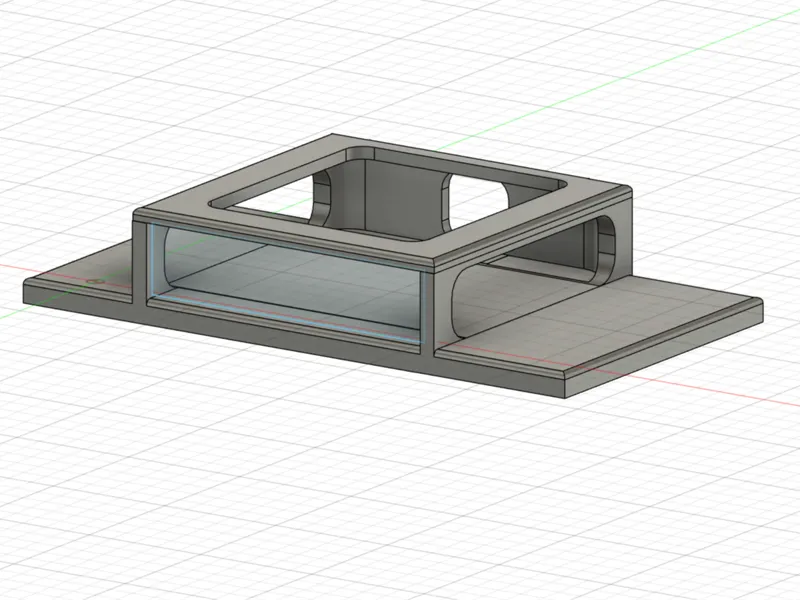
Task: Select the blue-highlighted front opening face
Action: [x=287, y=282]
